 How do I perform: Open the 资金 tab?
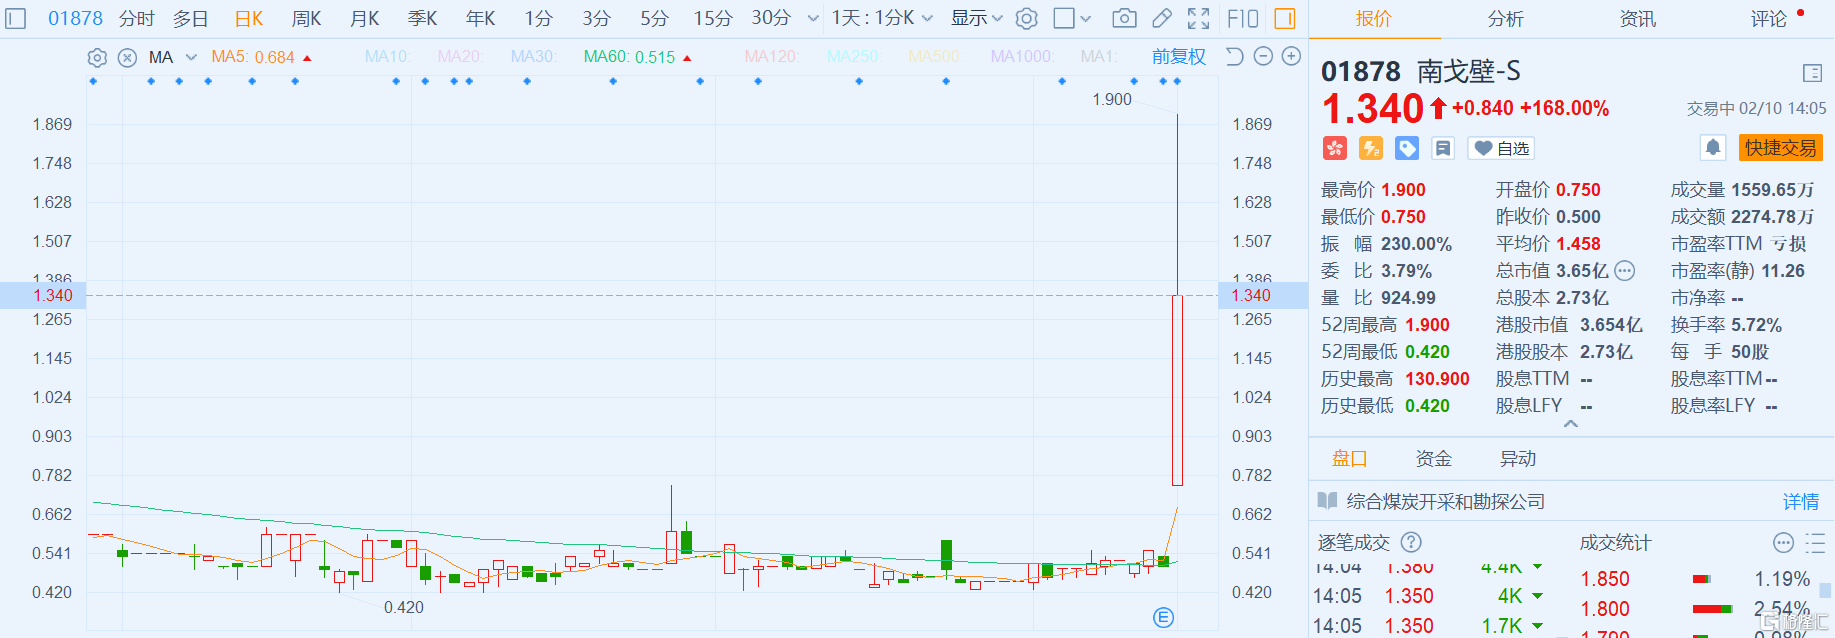[1433, 458]
